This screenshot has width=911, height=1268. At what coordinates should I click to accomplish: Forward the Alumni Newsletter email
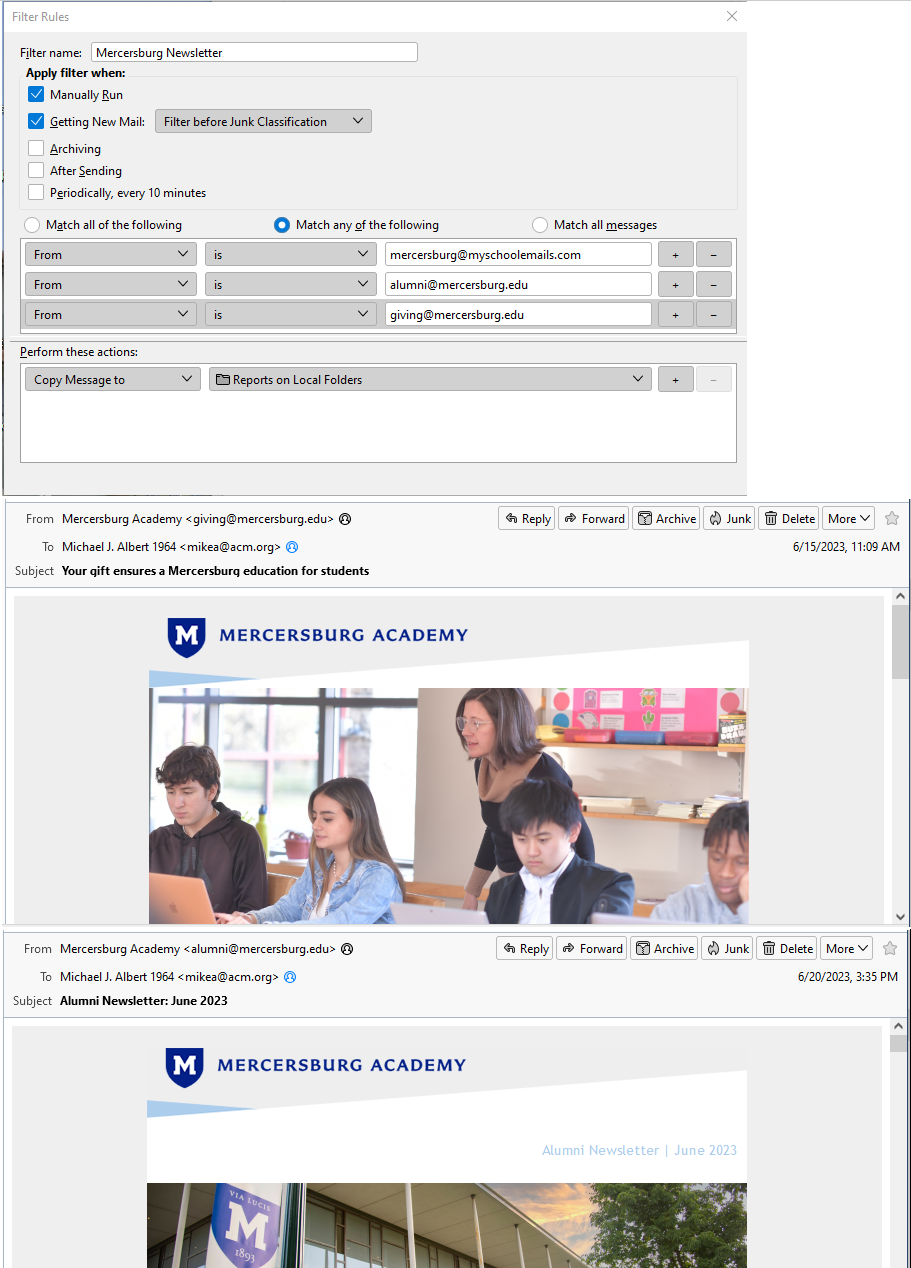591,949
